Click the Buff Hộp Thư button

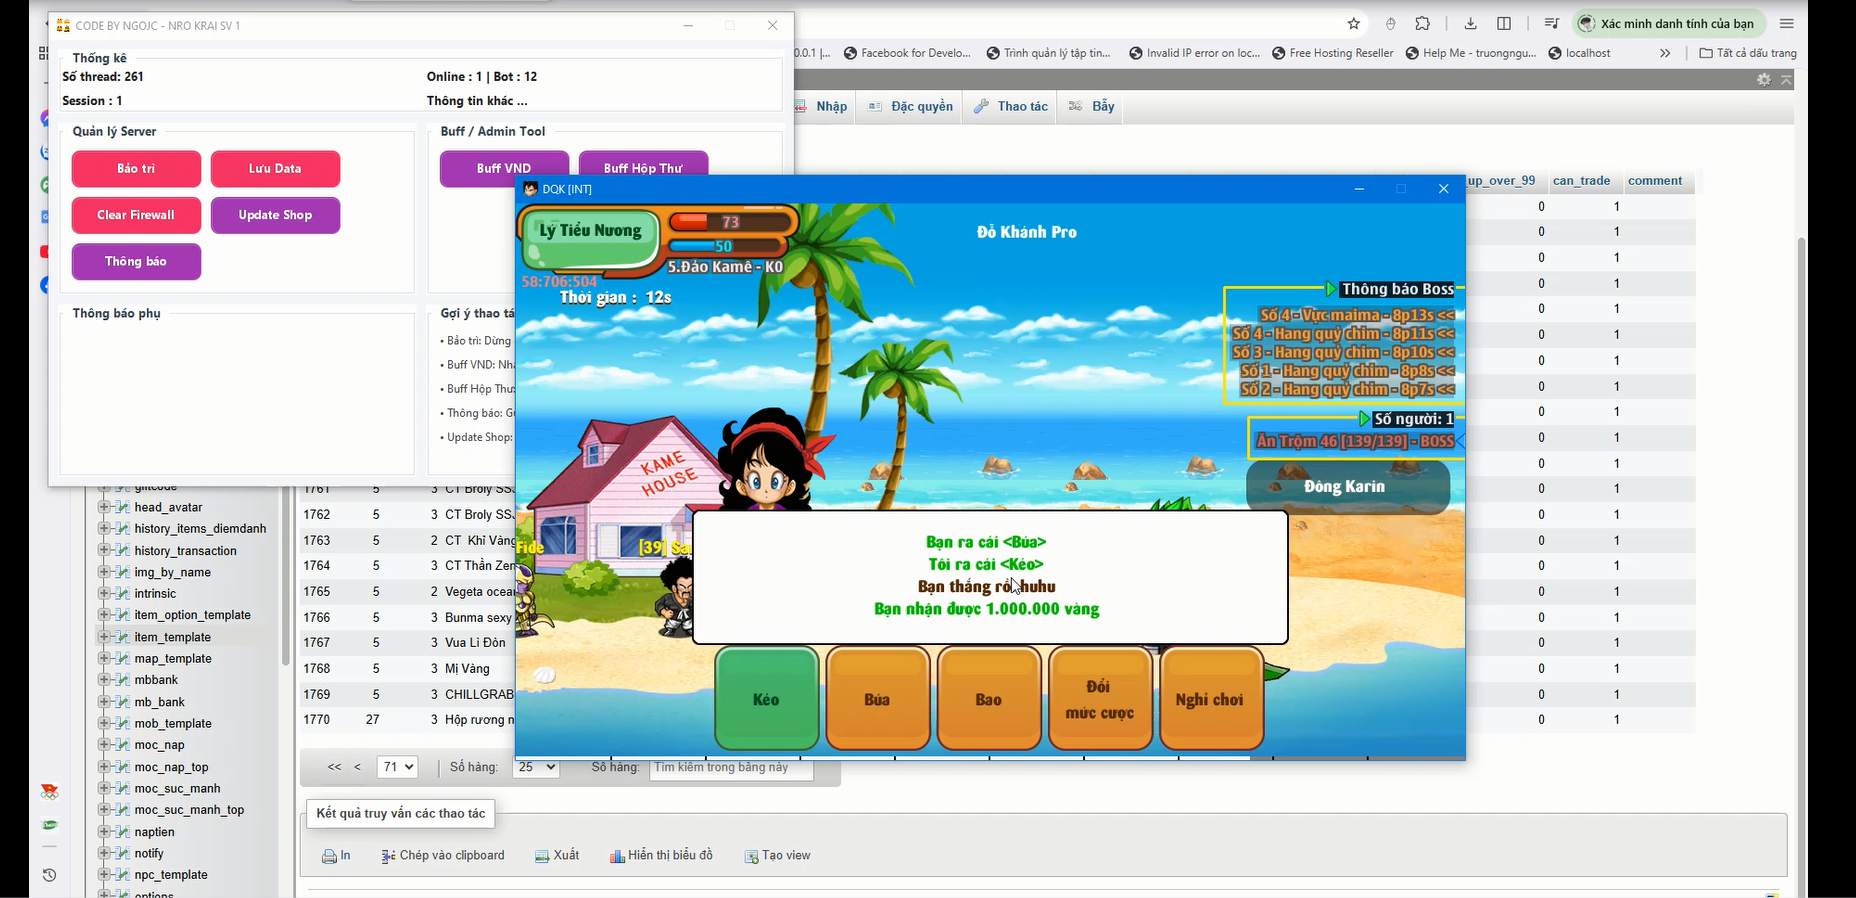coord(643,168)
